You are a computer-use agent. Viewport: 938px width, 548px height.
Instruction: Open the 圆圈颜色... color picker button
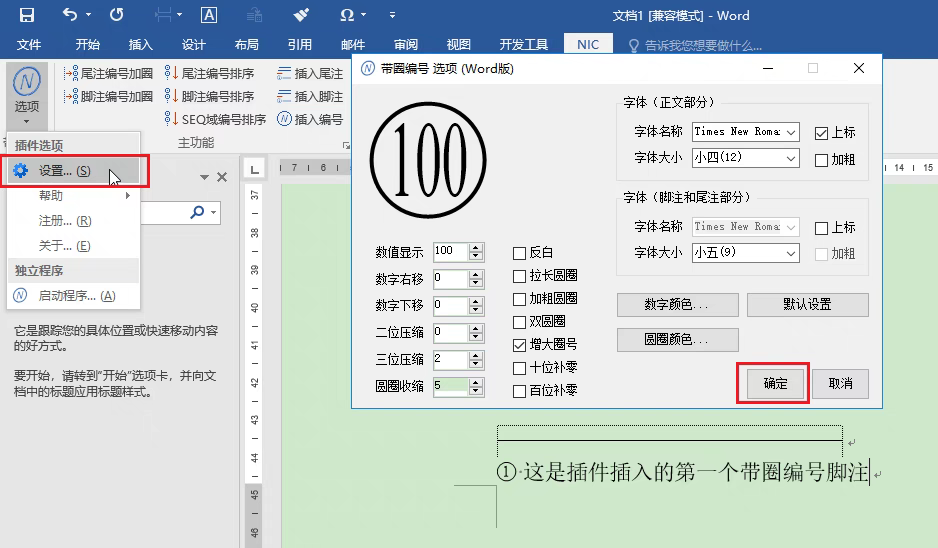(x=677, y=340)
